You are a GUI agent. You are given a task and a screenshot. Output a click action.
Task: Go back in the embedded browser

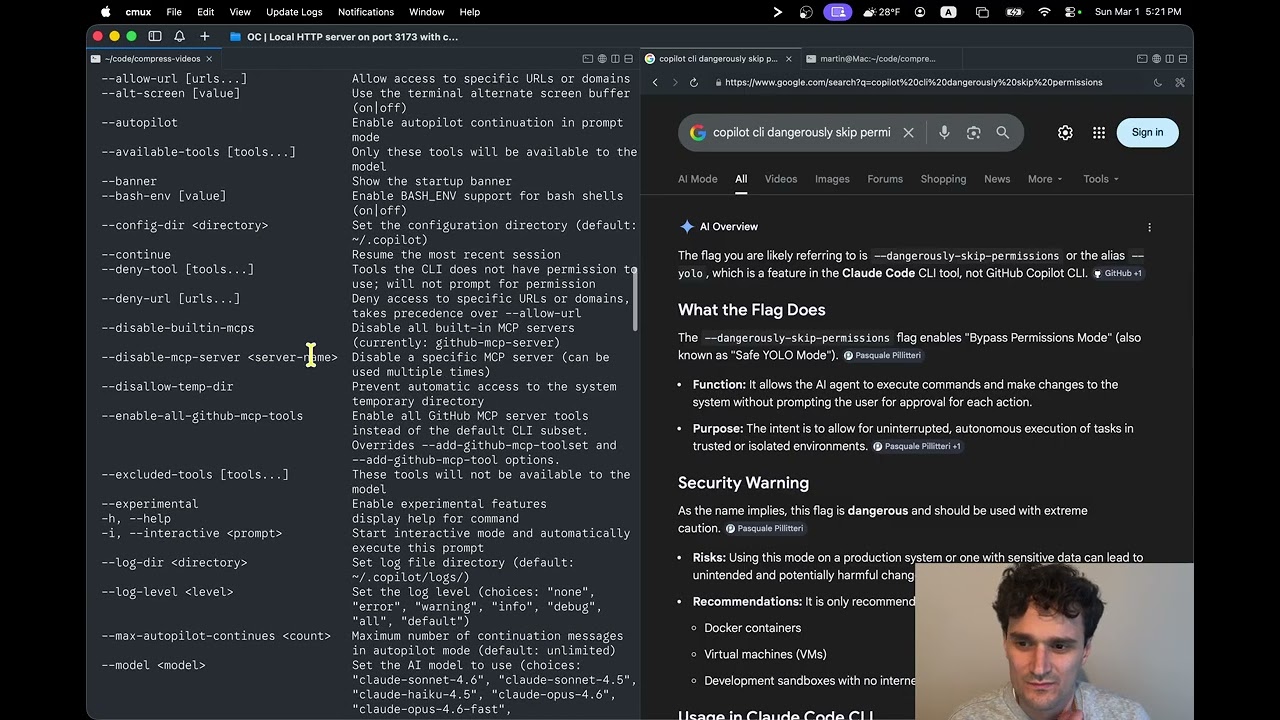[655, 82]
